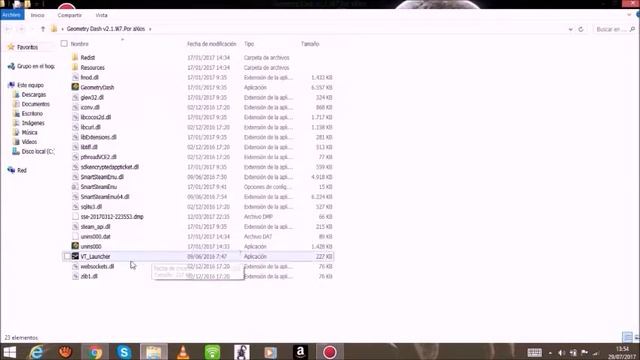Select the GeometryDash application icon
The image size is (640, 360).
pyautogui.click(x=75, y=87)
